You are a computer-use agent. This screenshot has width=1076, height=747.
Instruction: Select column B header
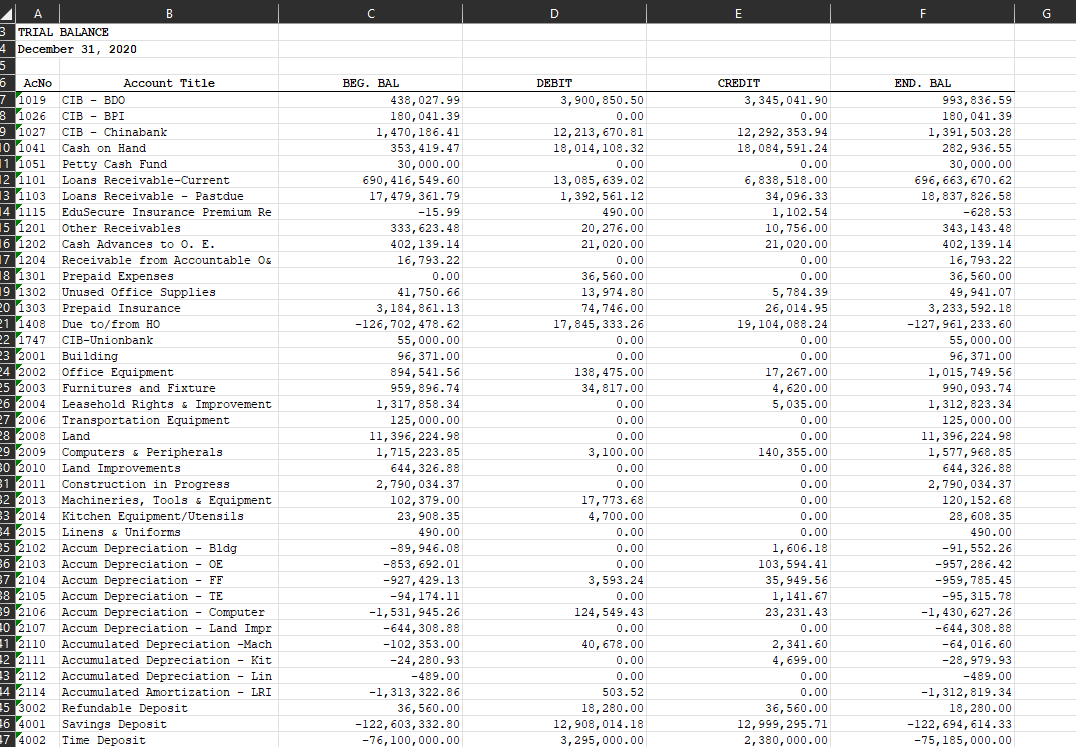pyautogui.click(x=169, y=13)
